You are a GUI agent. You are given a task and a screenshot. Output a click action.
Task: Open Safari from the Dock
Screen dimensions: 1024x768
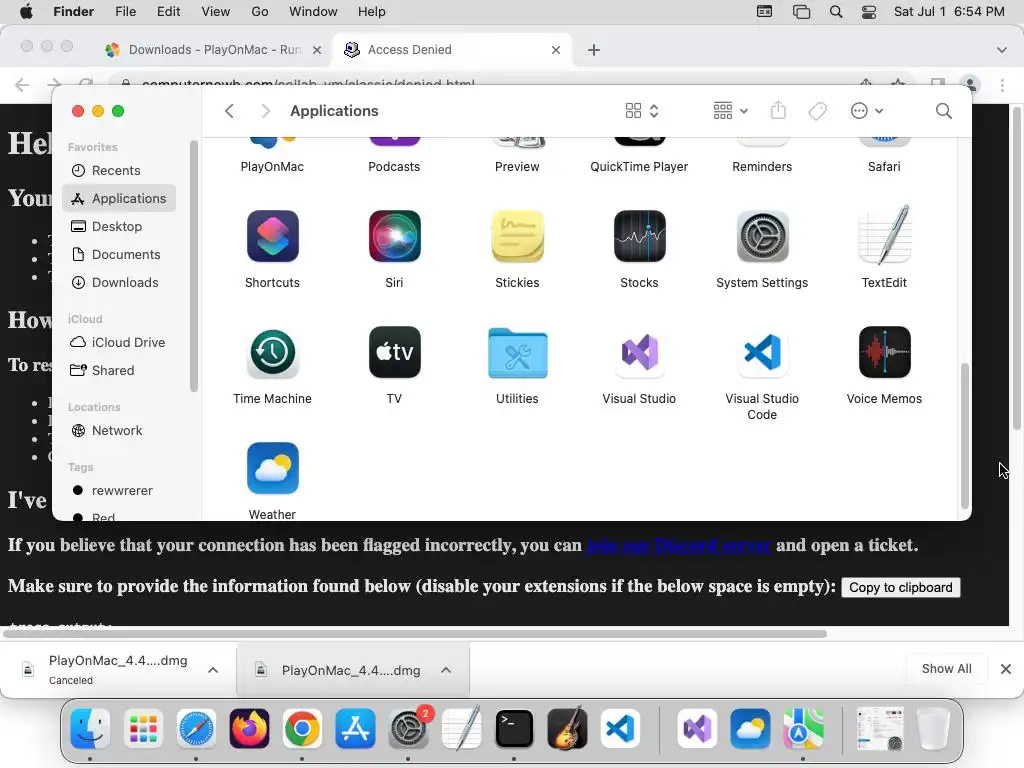[196, 729]
